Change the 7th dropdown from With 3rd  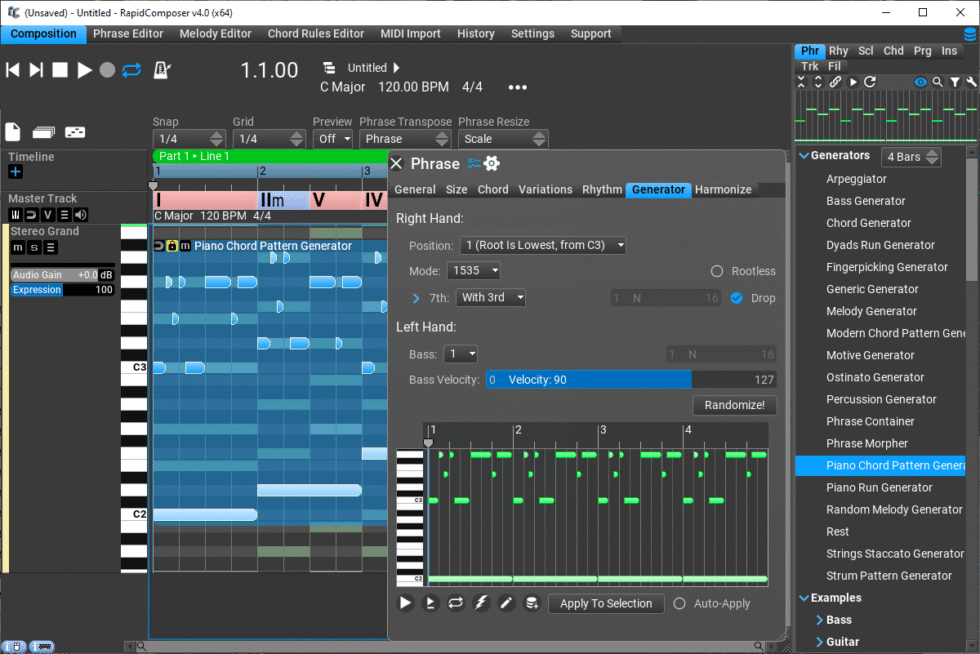coord(490,297)
